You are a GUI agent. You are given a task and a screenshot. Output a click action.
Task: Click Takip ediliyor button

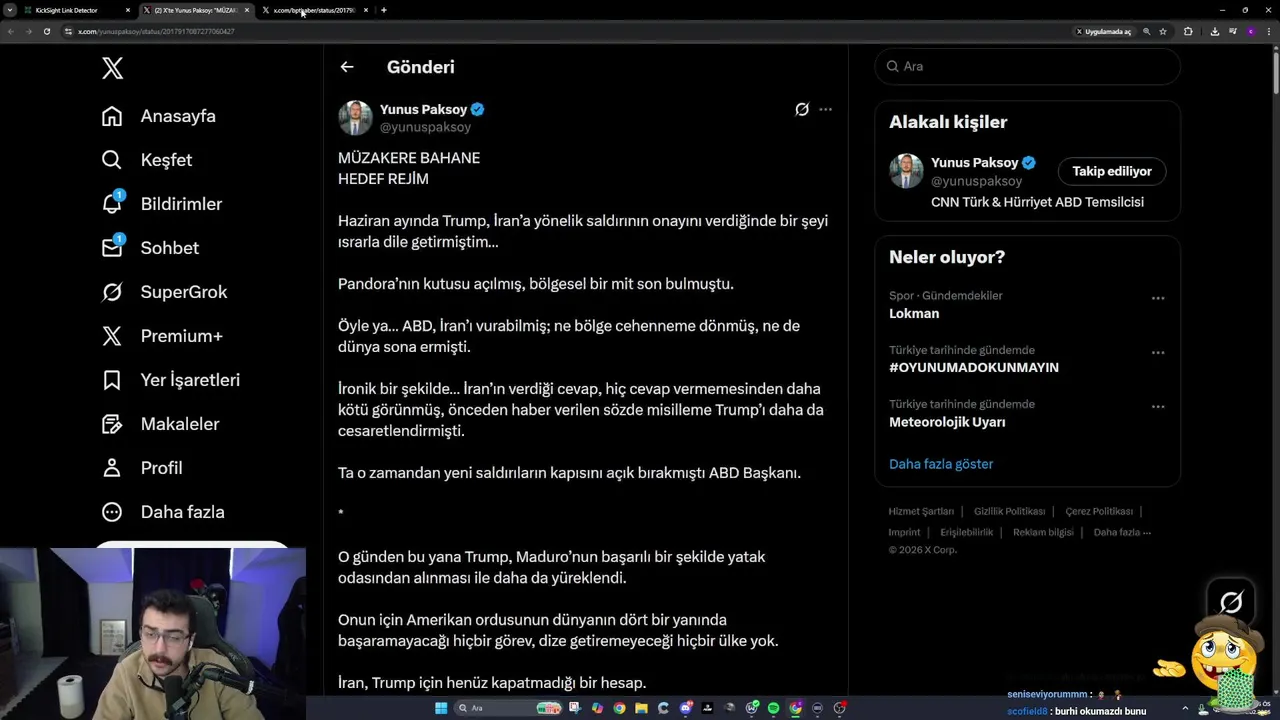pos(1112,171)
